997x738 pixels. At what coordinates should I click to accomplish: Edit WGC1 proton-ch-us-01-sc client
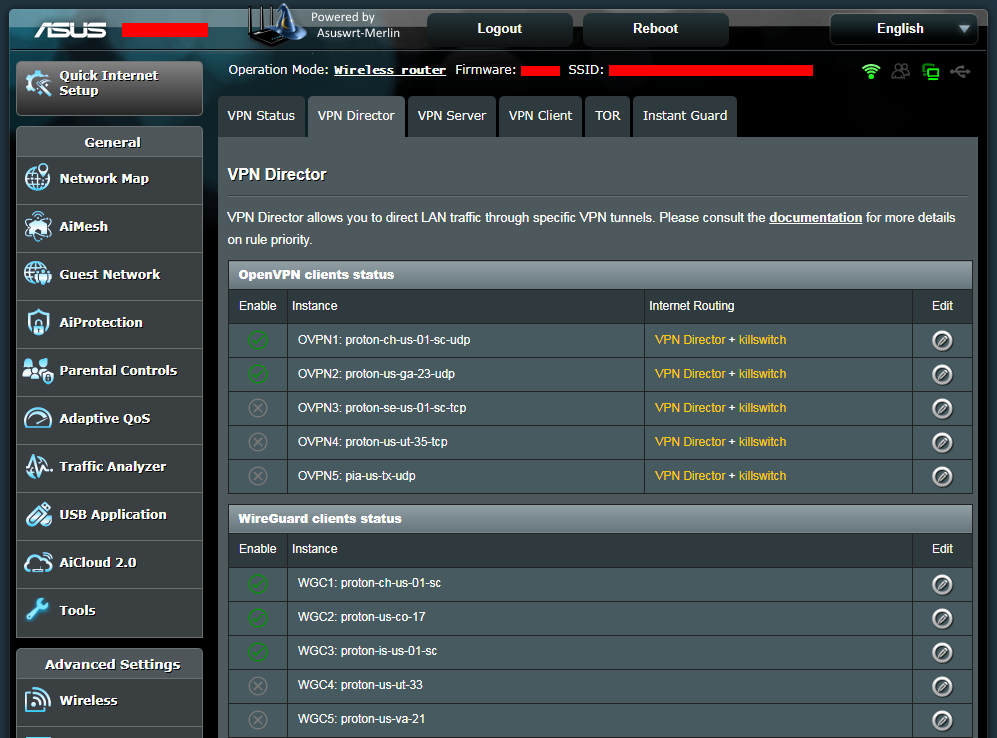pos(942,584)
